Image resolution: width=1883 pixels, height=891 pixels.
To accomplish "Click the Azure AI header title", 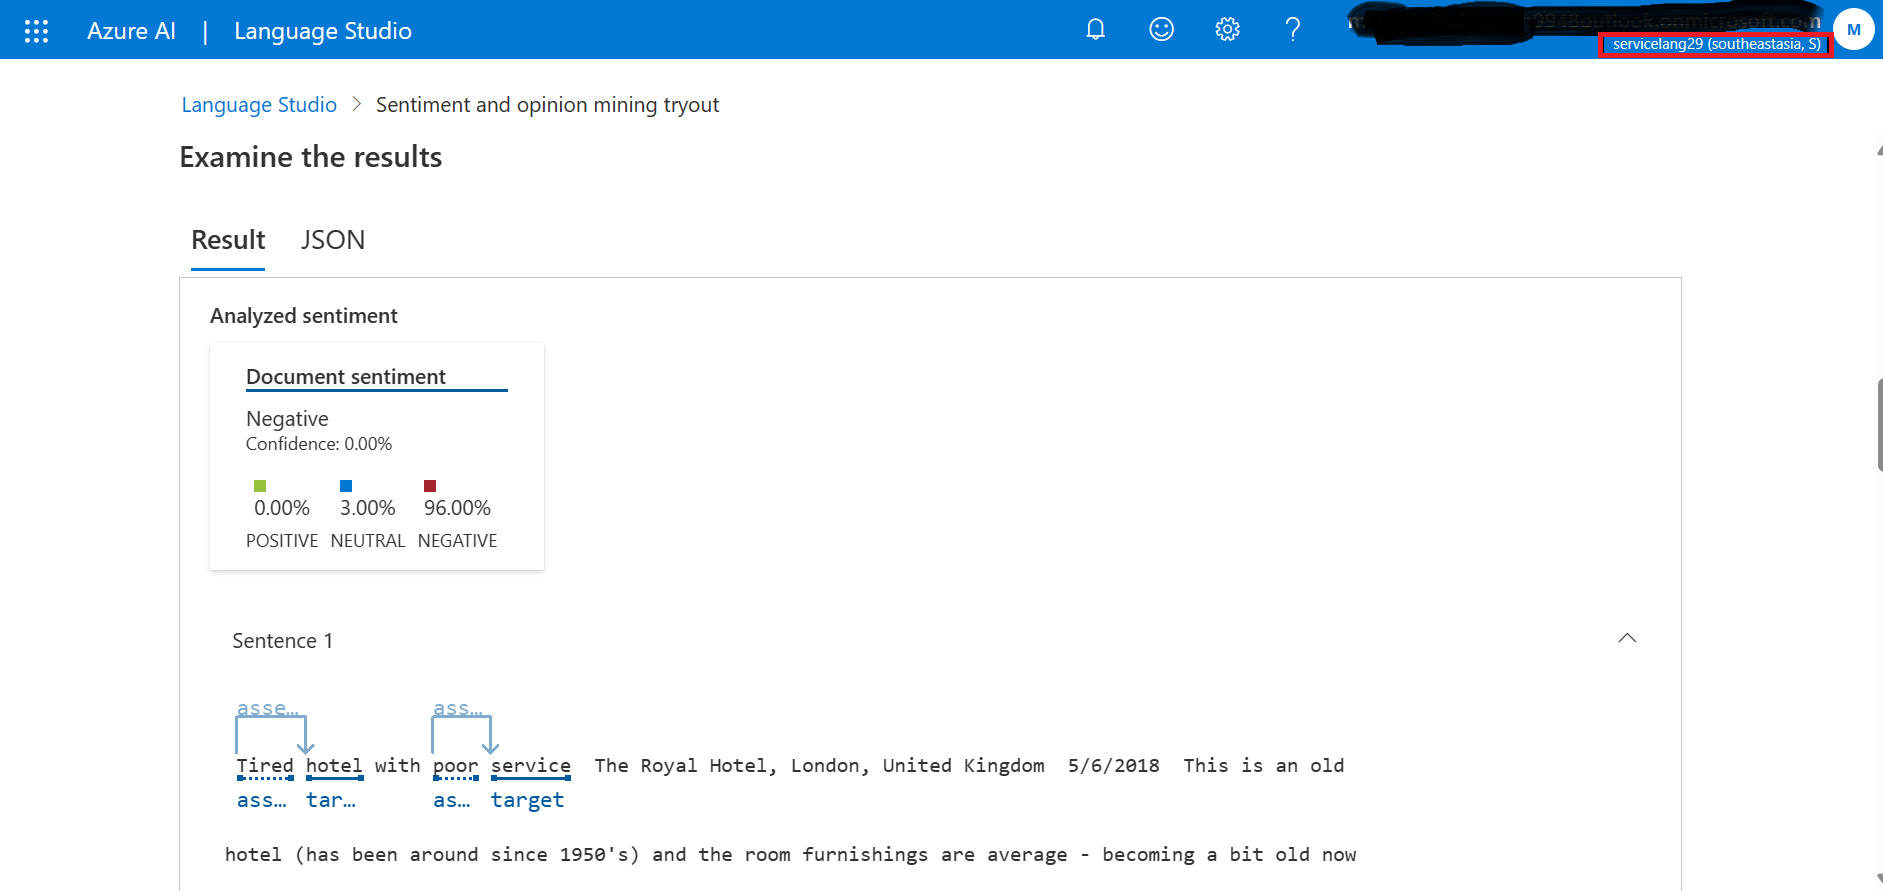I will tap(131, 31).
